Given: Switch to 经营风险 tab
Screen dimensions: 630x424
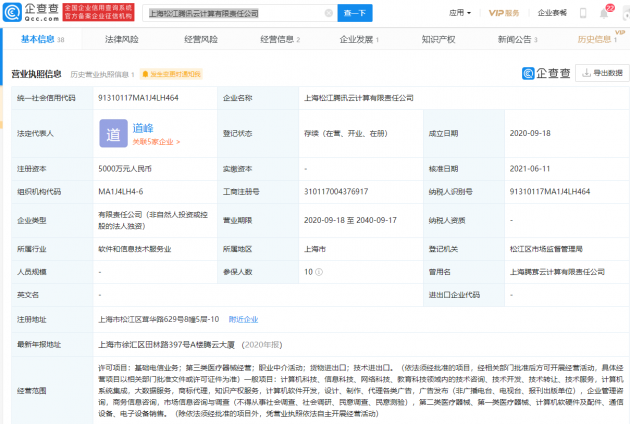Looking at the screenshot, I should click(201, 39).
